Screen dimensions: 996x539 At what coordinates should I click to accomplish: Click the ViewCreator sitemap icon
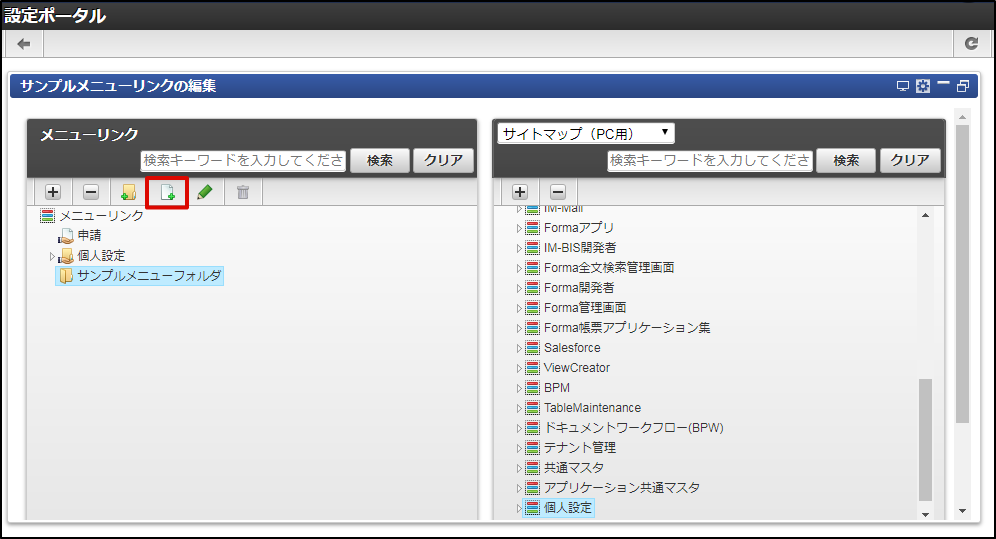point(533,368)
